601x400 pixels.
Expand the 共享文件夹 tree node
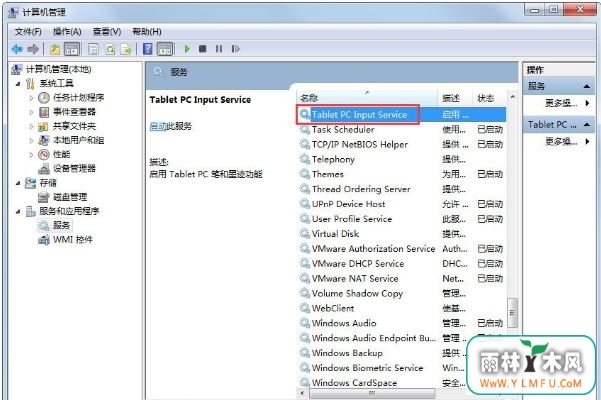click(31, 126)
